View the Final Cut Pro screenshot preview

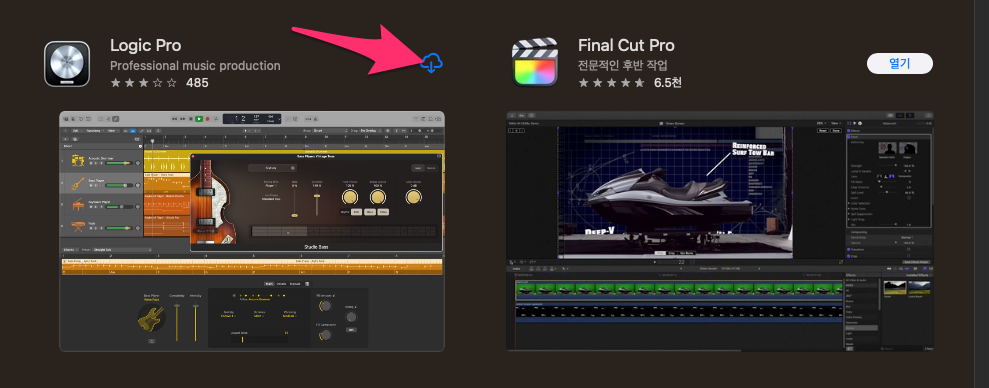[720, 232]
